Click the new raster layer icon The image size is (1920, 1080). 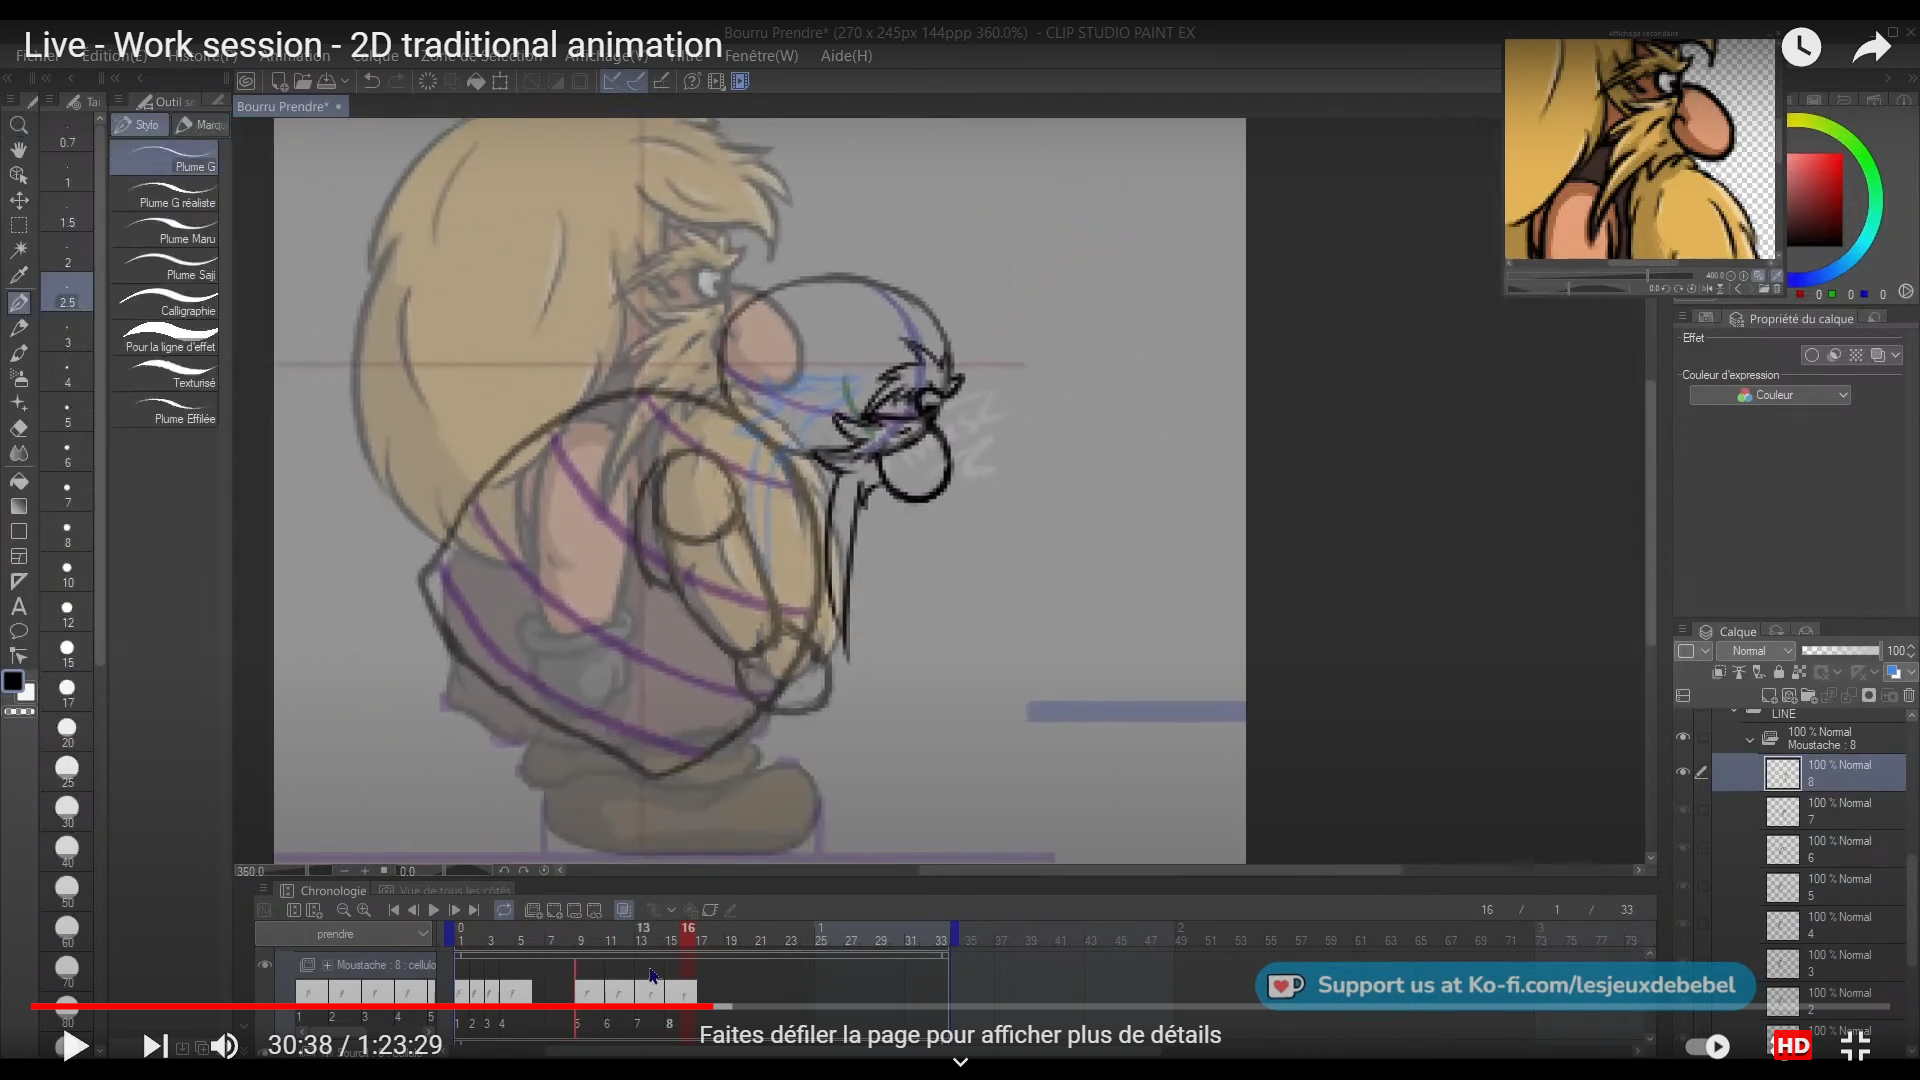coord(1768,695)
